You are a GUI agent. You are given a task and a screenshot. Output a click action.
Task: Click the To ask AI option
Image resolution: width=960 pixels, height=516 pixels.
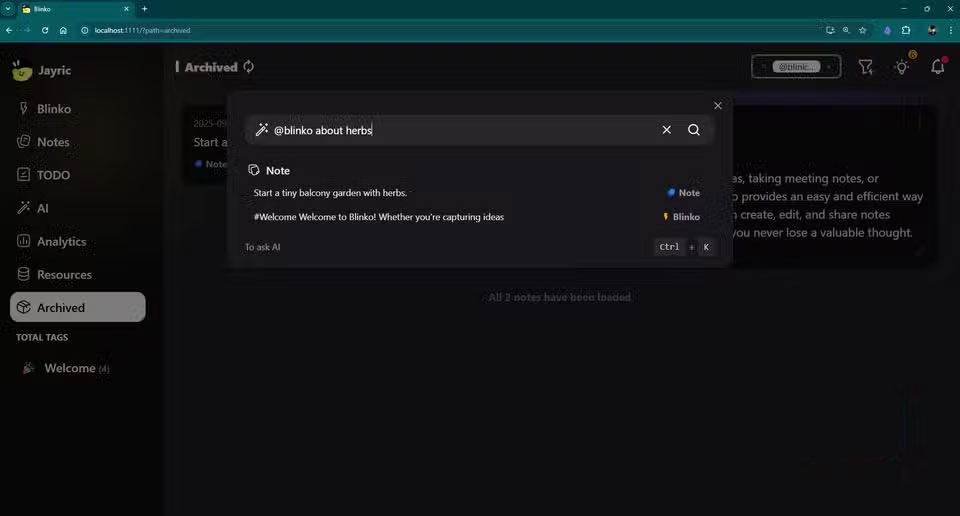tap(263, 247)
